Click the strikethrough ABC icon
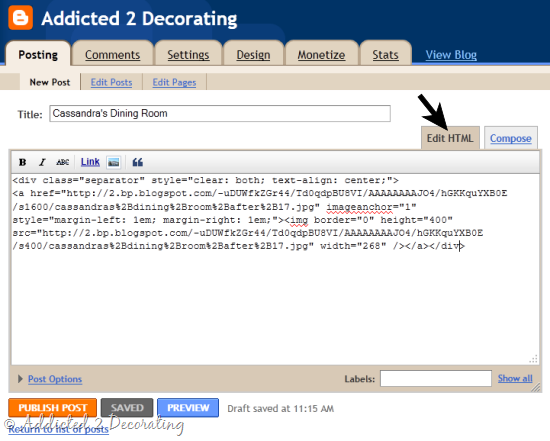Screen dimensions: 550x441 pos(62,162)
